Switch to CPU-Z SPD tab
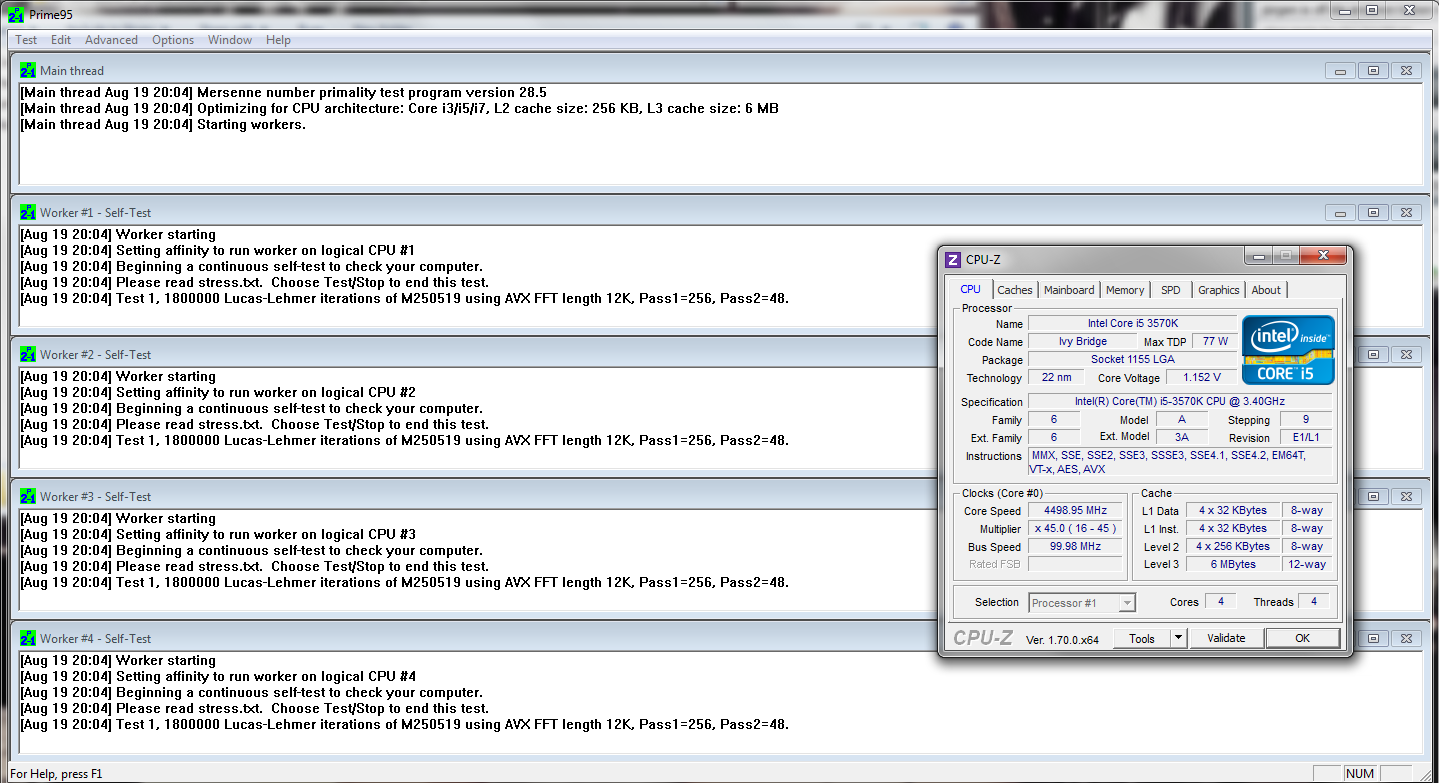1439x783 pixels. pos(1171,290)
